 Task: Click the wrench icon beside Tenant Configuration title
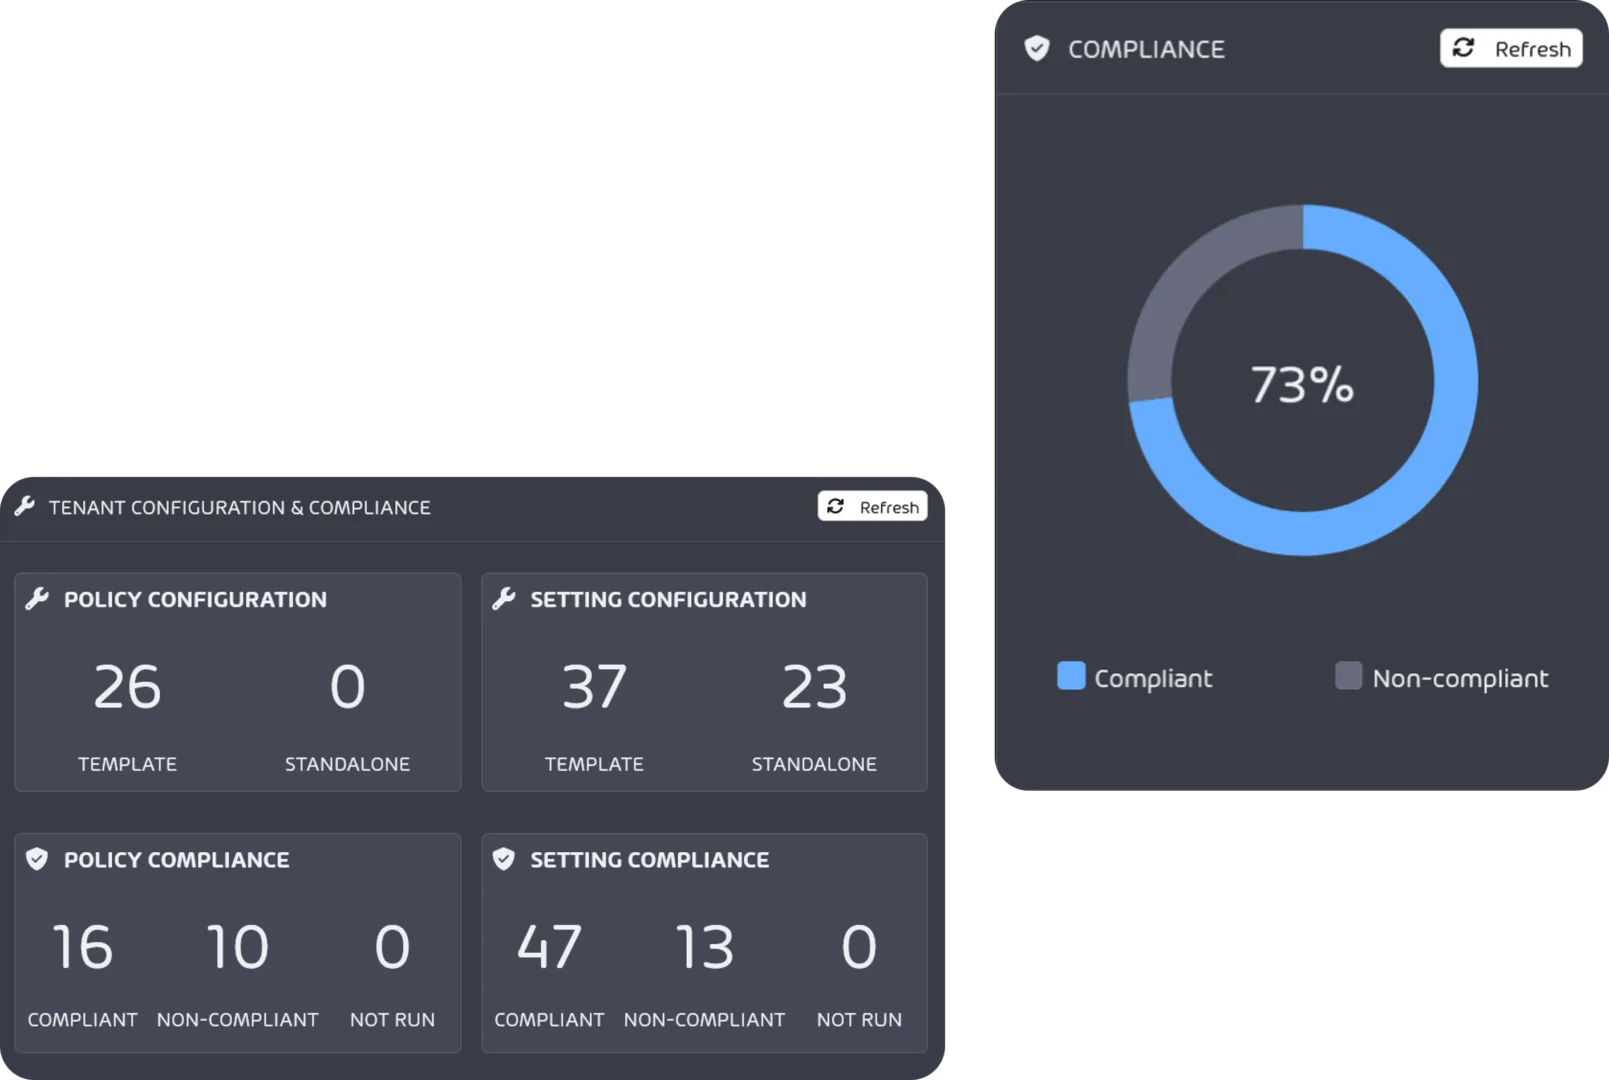25,507
